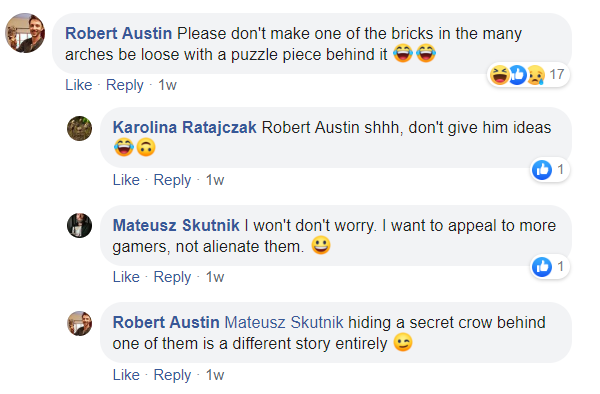600x394 pixels.
Task: Like Robert Austin's top comment
Action: [79, 85]
